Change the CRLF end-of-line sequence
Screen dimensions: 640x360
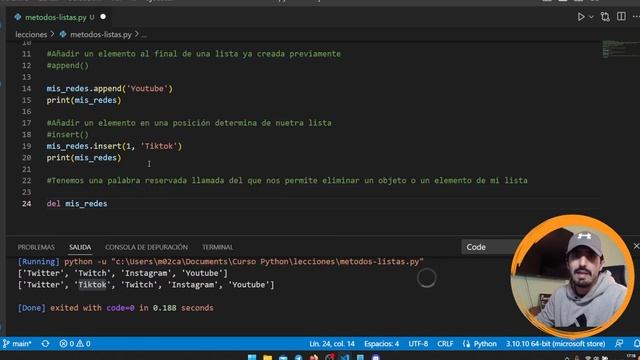[445, 344]
